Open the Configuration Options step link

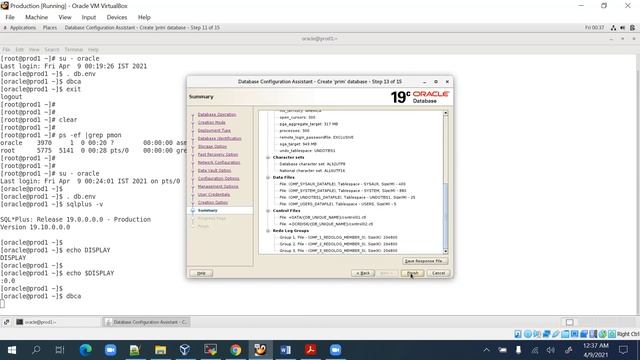coord(218,179)
